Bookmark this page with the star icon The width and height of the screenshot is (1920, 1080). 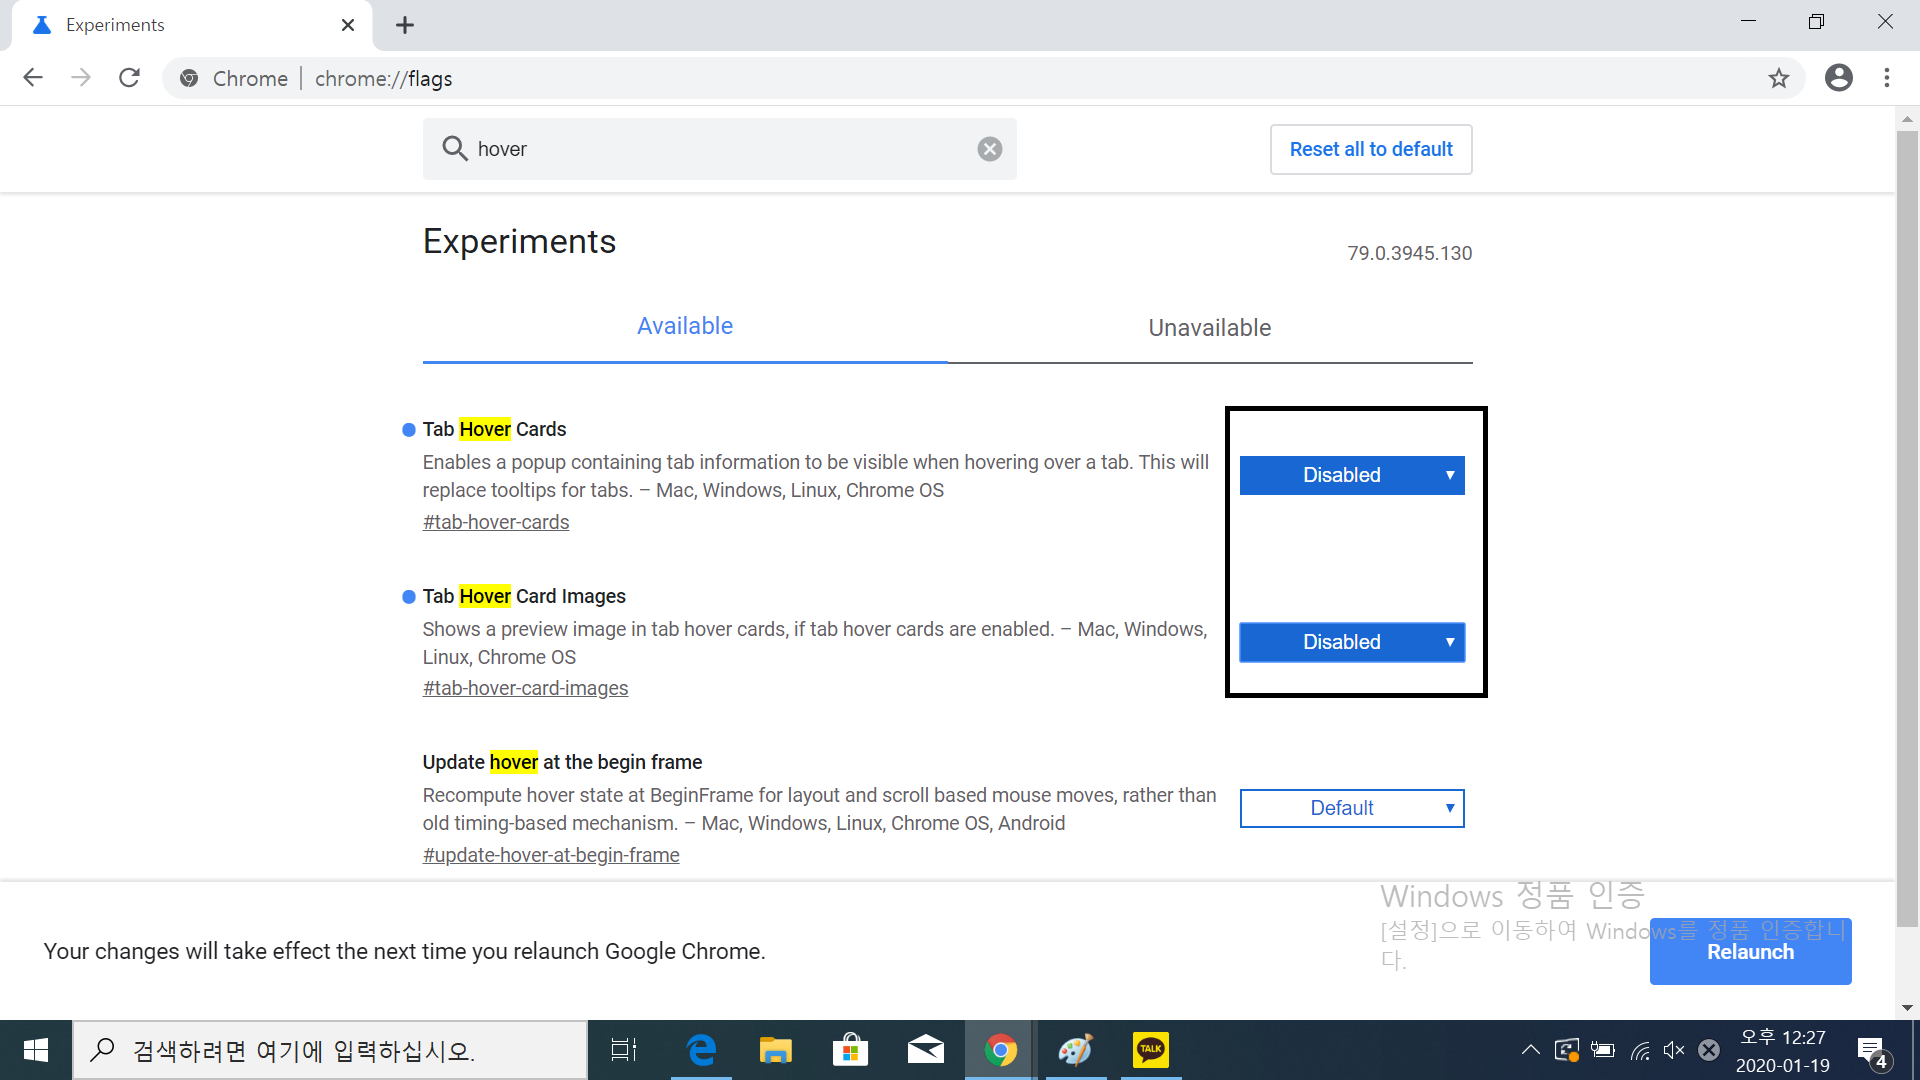(x=1778, y=78)
